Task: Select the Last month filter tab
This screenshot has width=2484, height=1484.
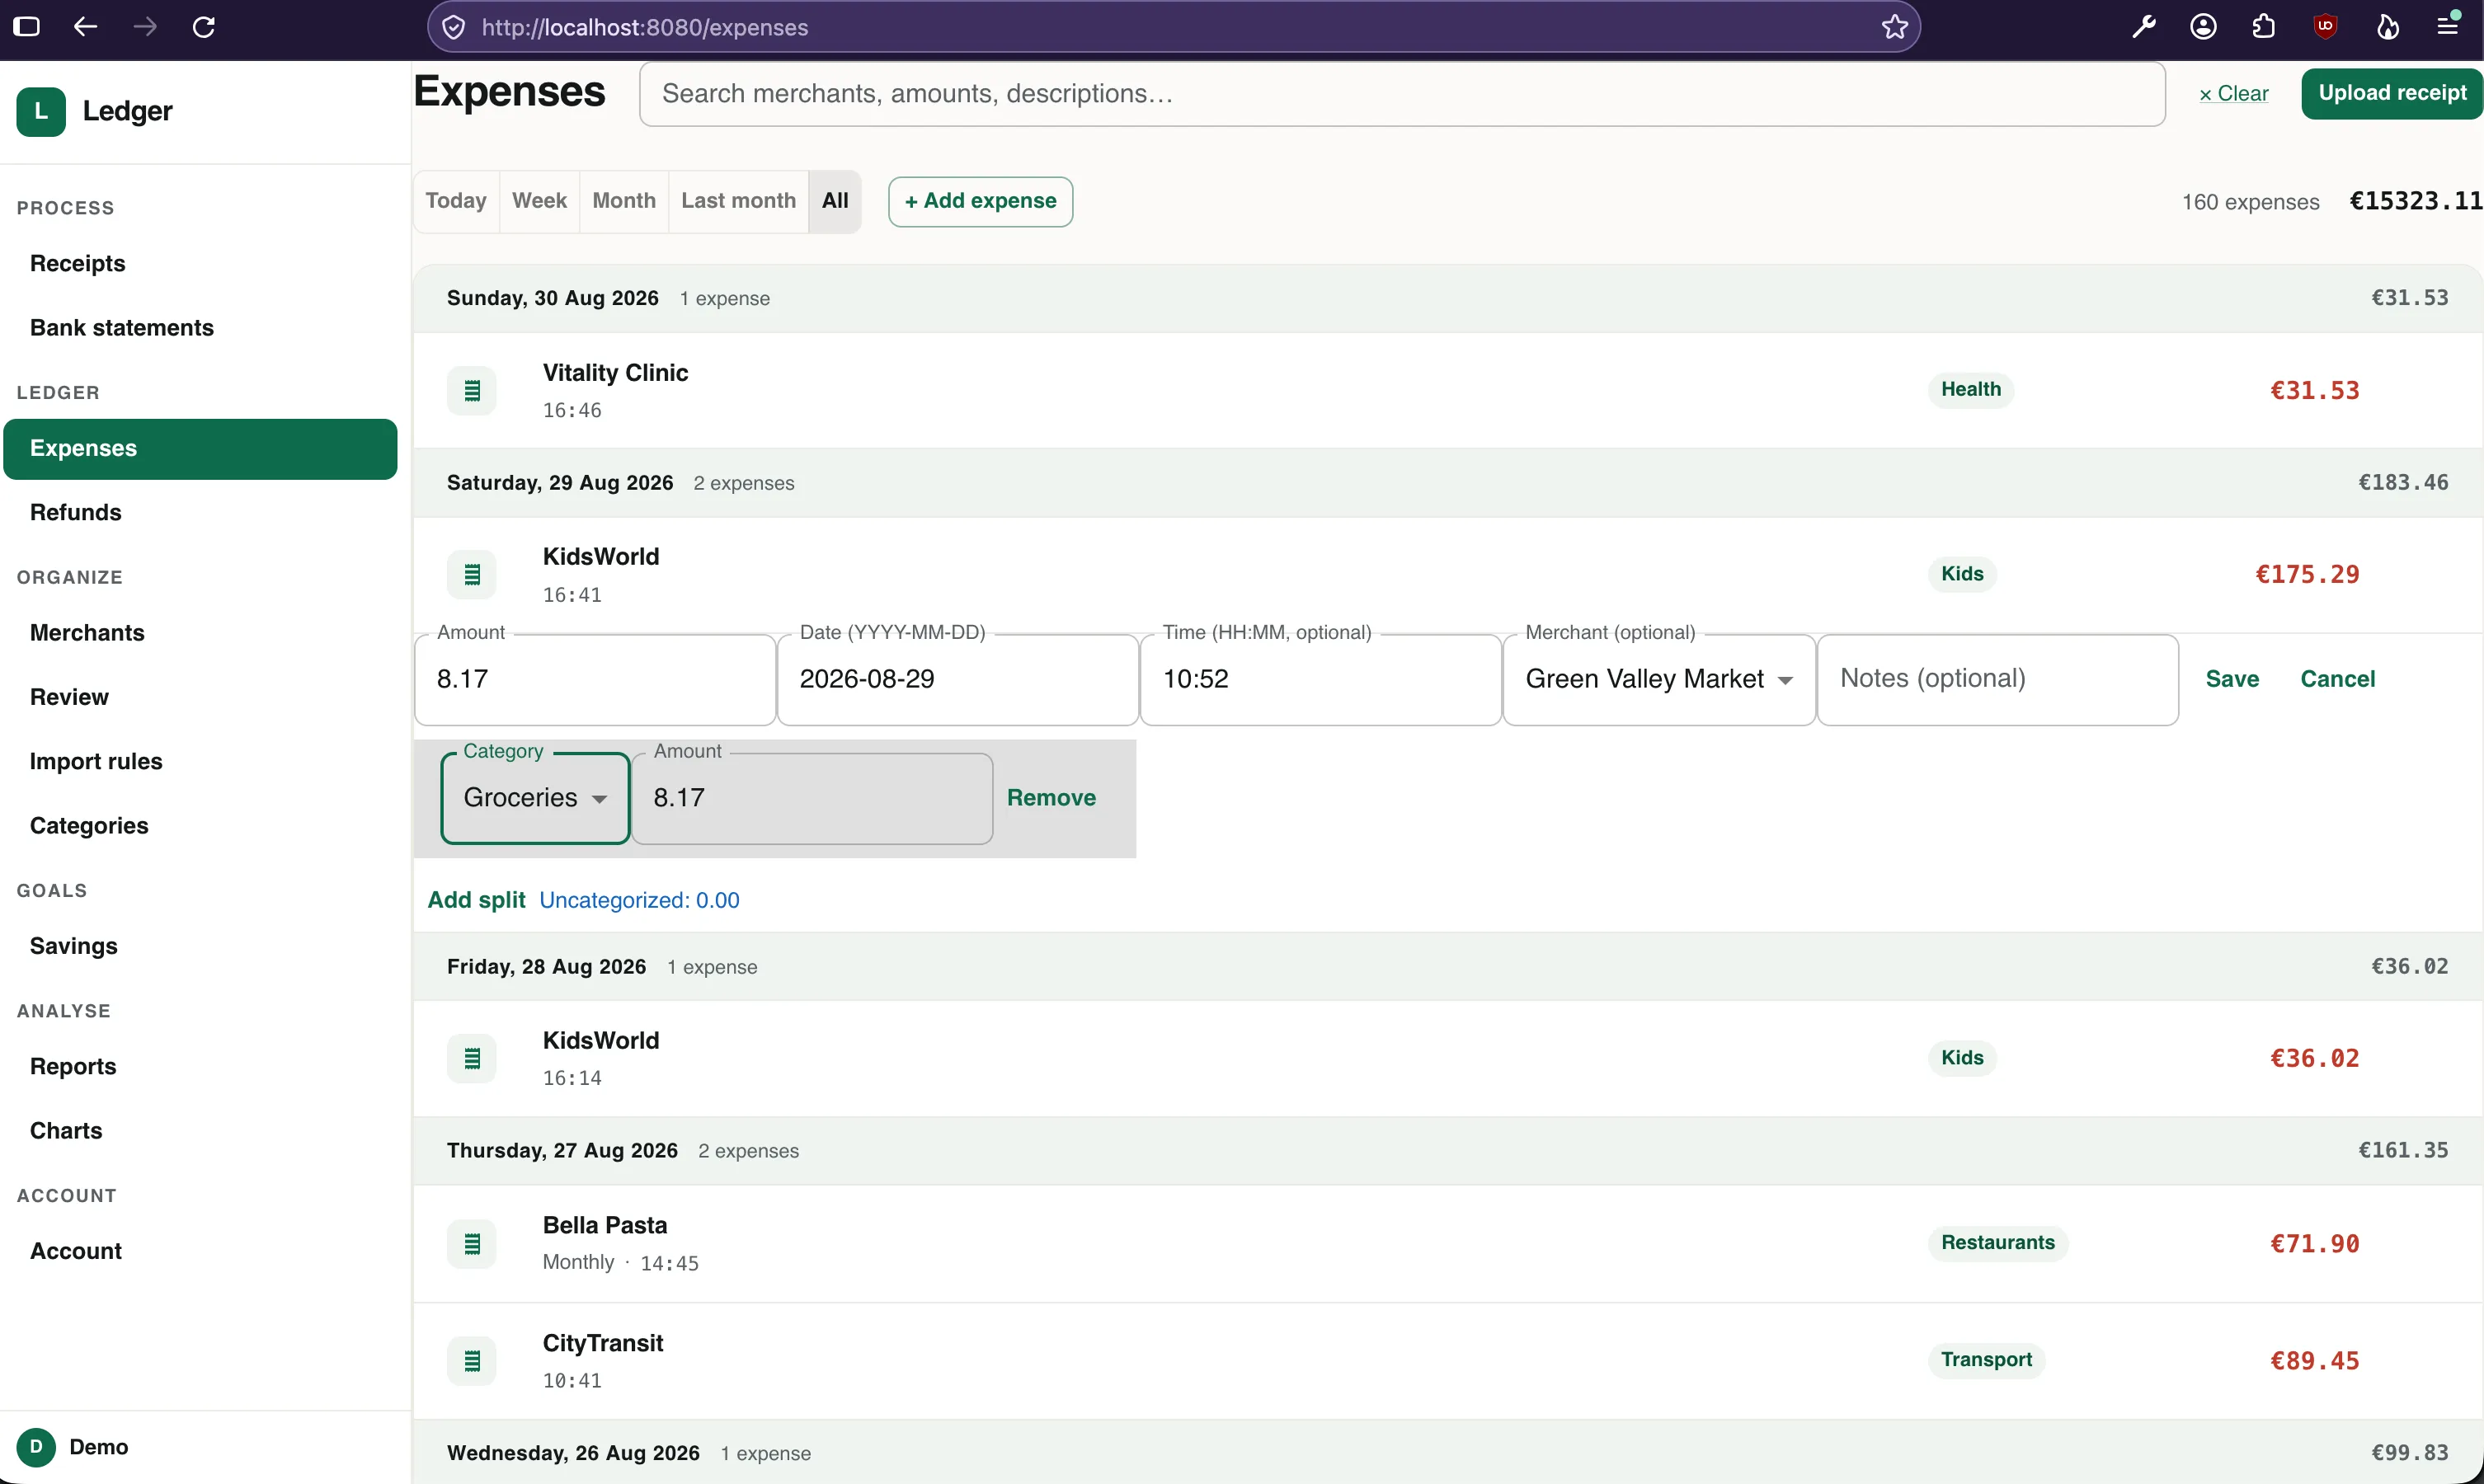Action: click(738, 201)
